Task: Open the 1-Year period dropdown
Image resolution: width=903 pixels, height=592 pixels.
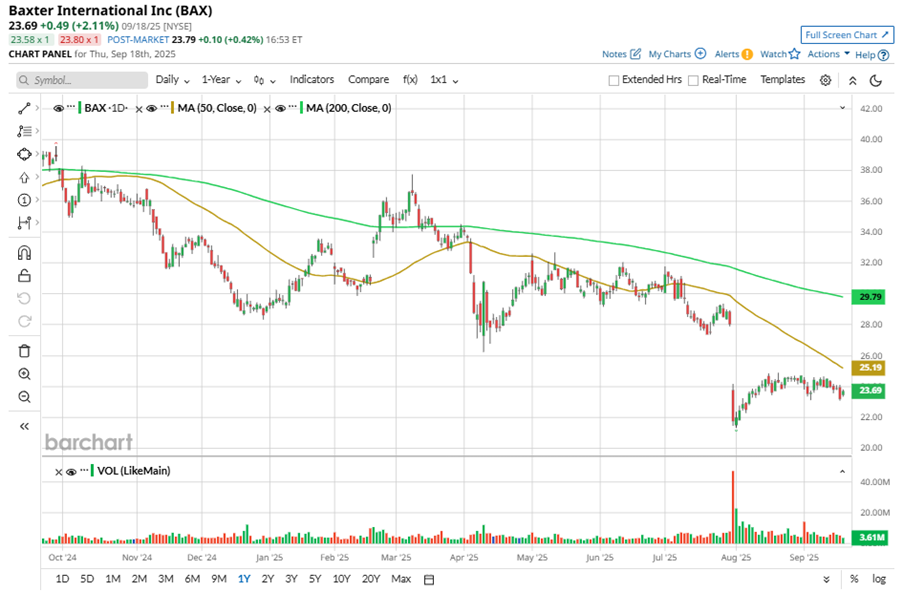Action: click(221, 80)
